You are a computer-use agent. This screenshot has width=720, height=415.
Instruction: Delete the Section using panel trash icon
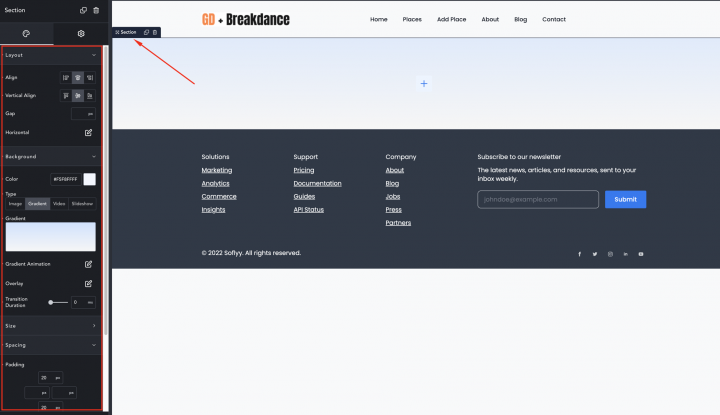(x=96, y=10)
